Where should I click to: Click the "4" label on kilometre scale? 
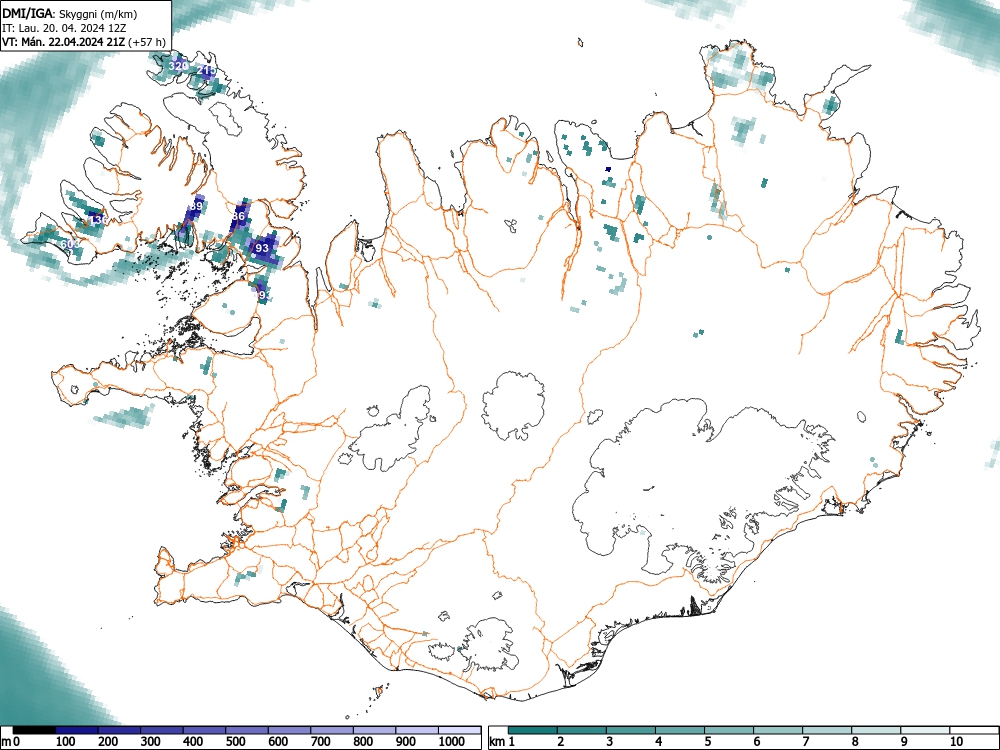coord(659,741)
